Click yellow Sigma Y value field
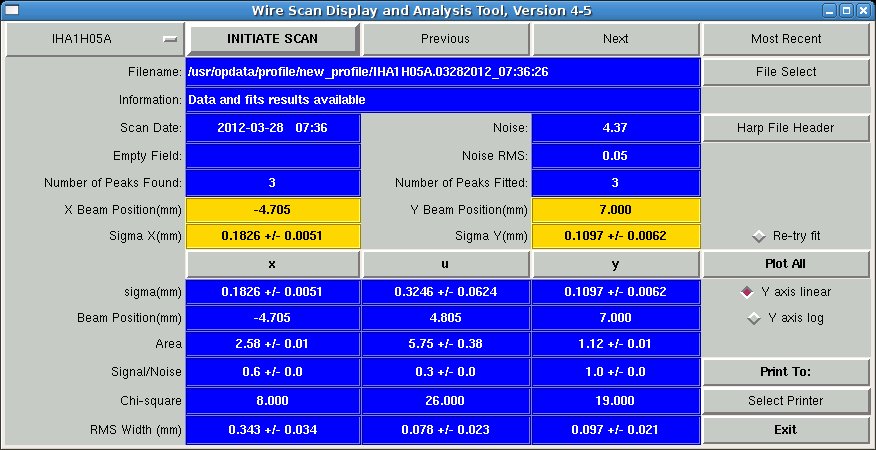The image size is (876, 450). point(616,236)
